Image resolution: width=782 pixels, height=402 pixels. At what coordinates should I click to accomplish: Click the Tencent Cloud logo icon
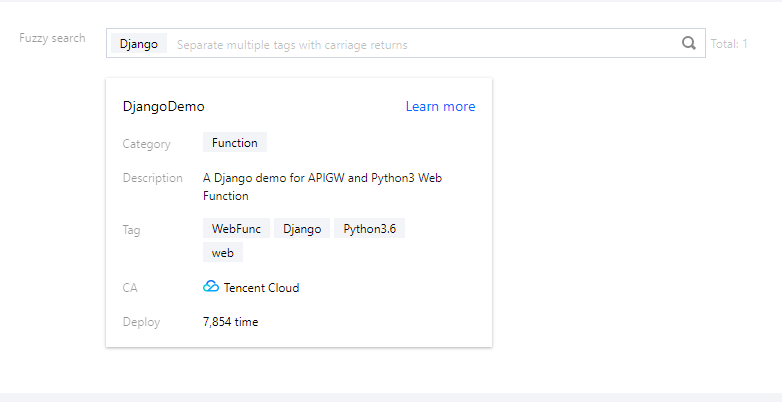pos(211,286)
